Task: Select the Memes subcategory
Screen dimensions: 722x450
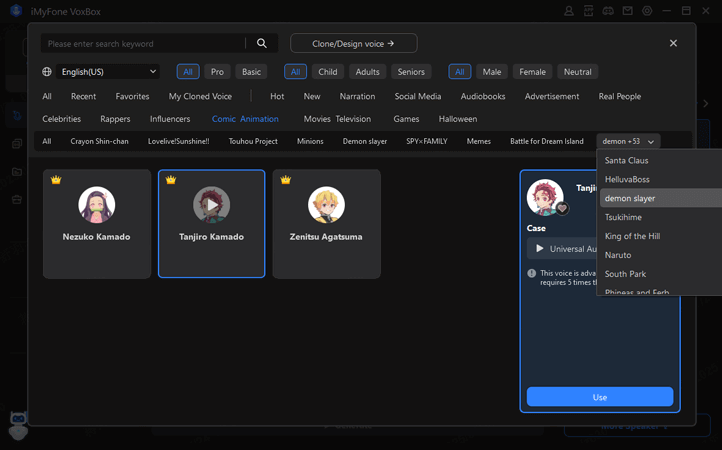Action: click(478, 141)
